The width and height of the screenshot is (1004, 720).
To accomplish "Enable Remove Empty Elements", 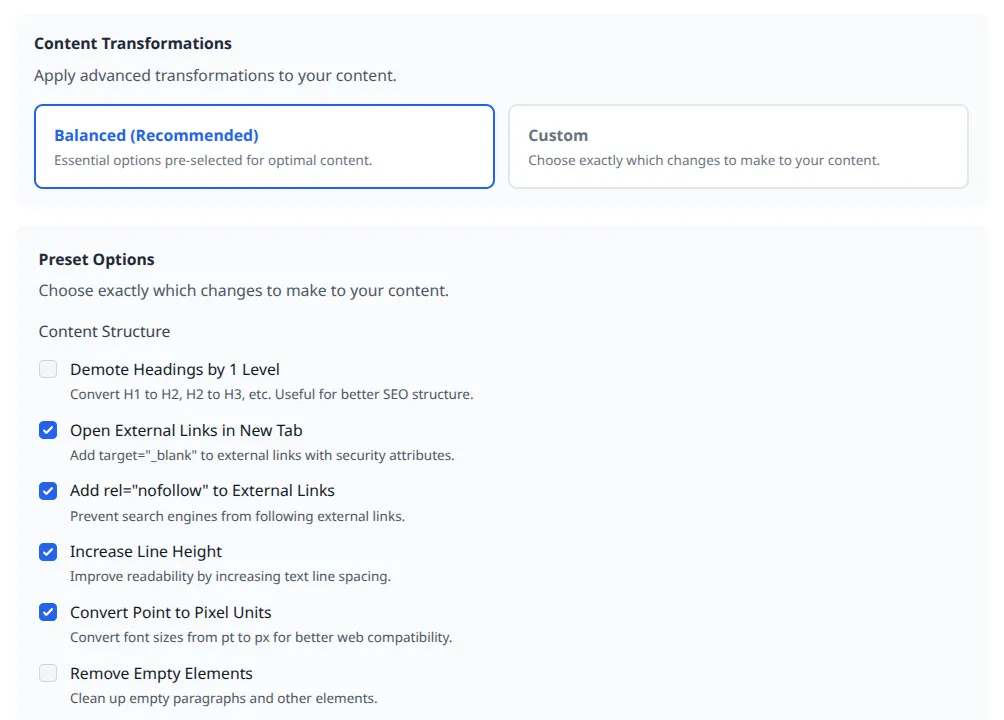I will point(48,673).
